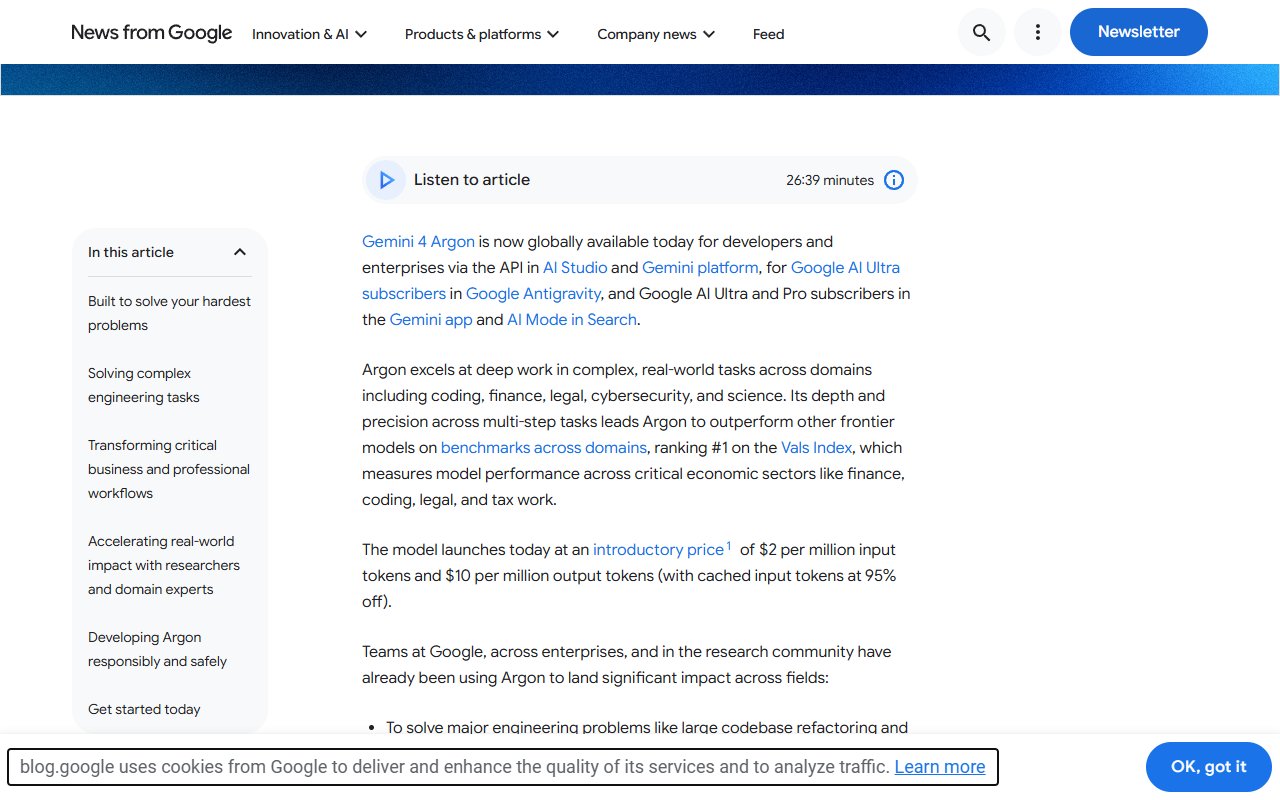Open the three-dot more options menu
The height and width of the screenshot is (800, 1280).
(1037, 33)
